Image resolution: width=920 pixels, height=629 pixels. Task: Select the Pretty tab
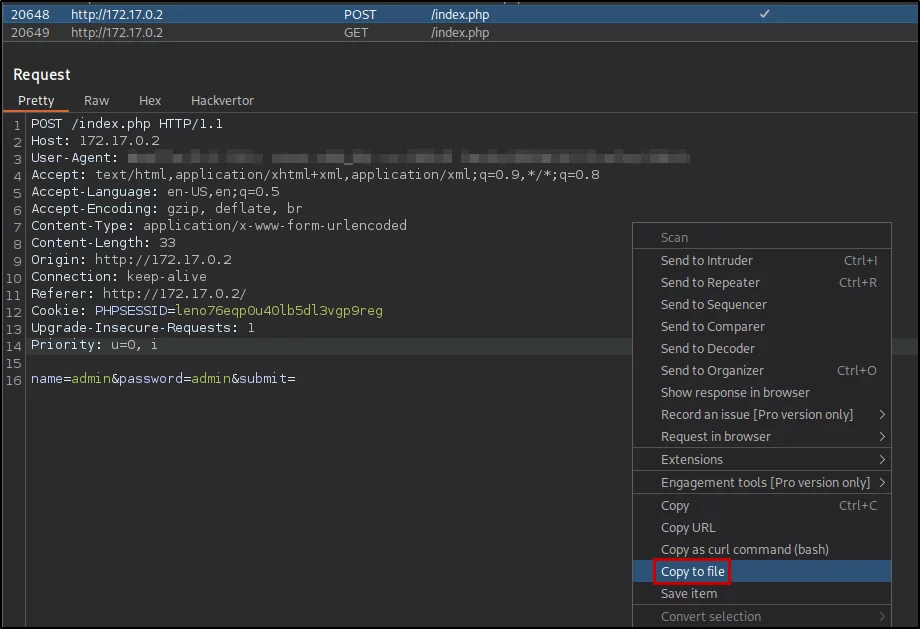click(36, 101)
